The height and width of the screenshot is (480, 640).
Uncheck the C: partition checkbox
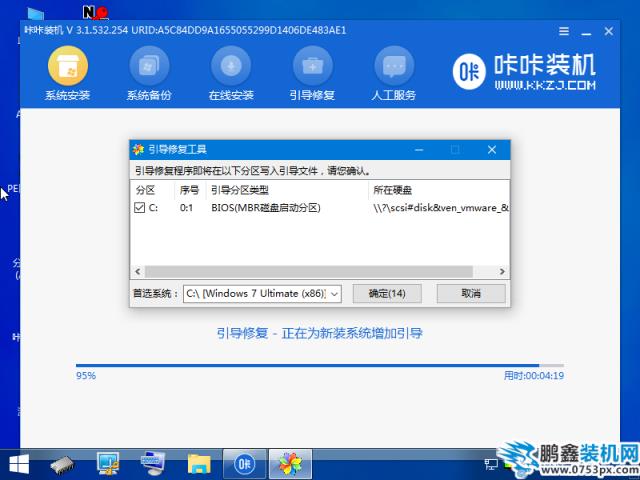point(139,208)
